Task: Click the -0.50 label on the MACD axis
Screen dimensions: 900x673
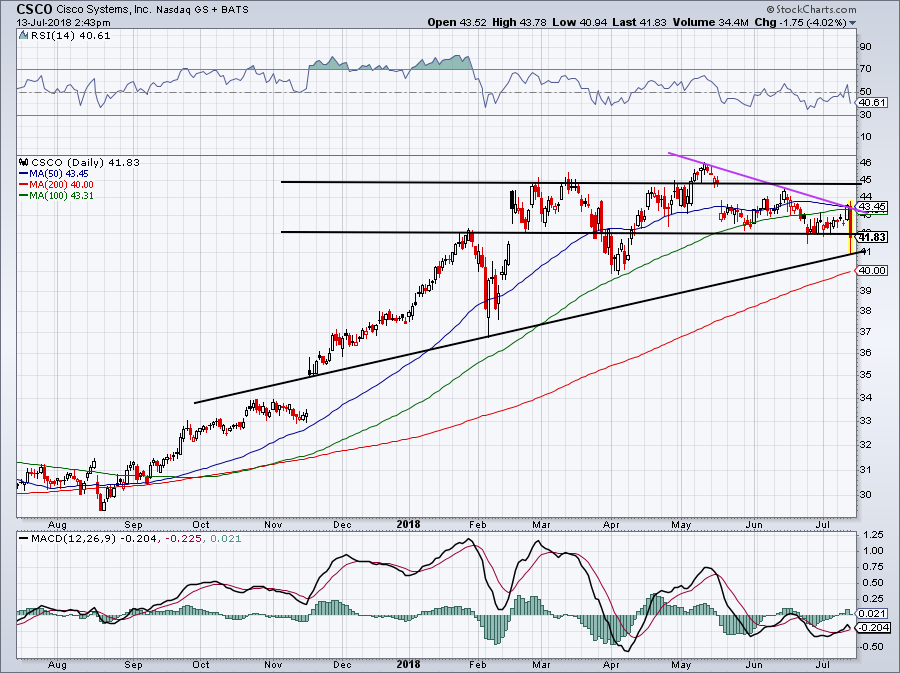Action: coord(872,647)
